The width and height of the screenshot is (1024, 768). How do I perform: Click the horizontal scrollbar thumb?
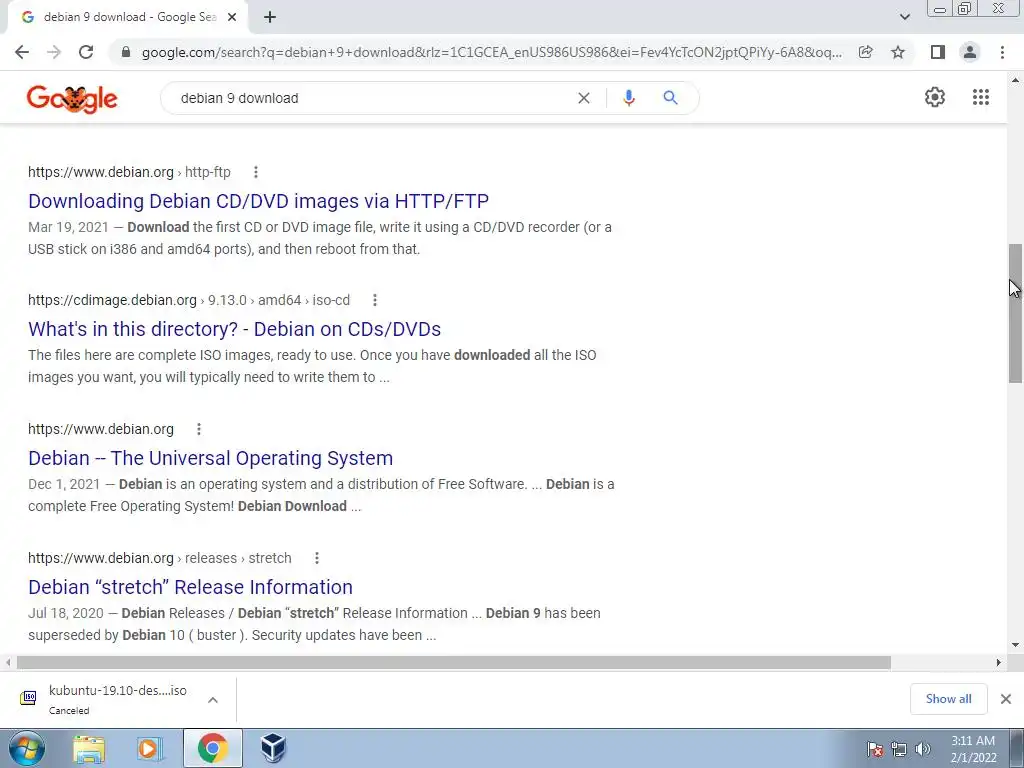tap(454, 663)
